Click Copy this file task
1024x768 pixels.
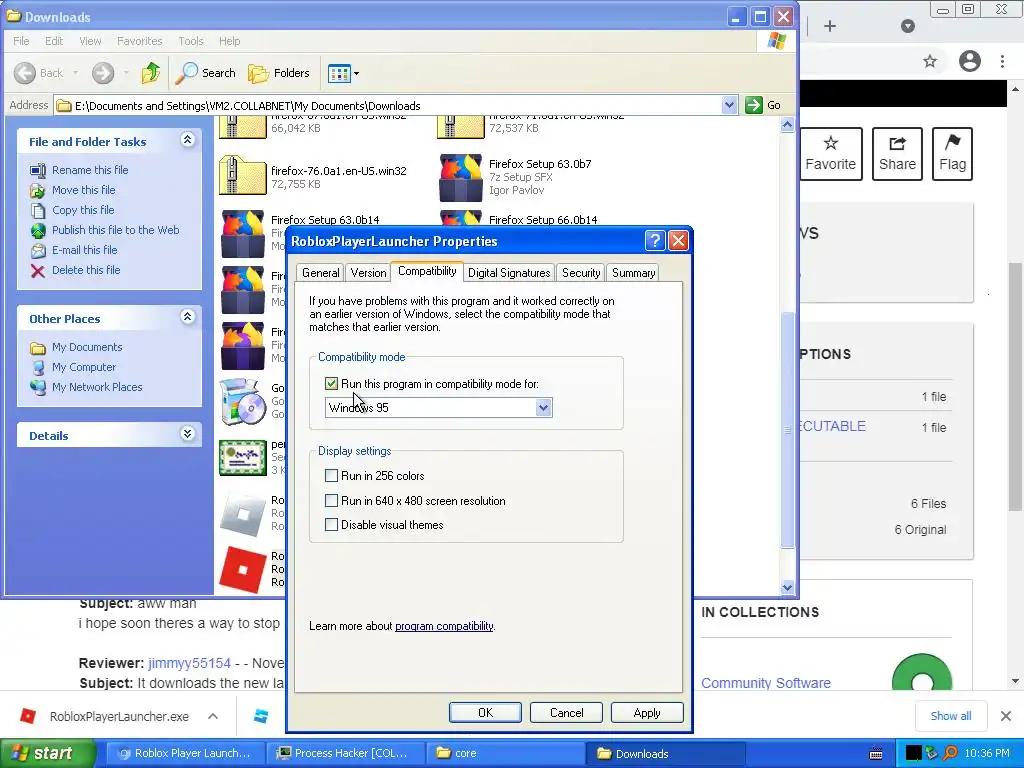83,210
